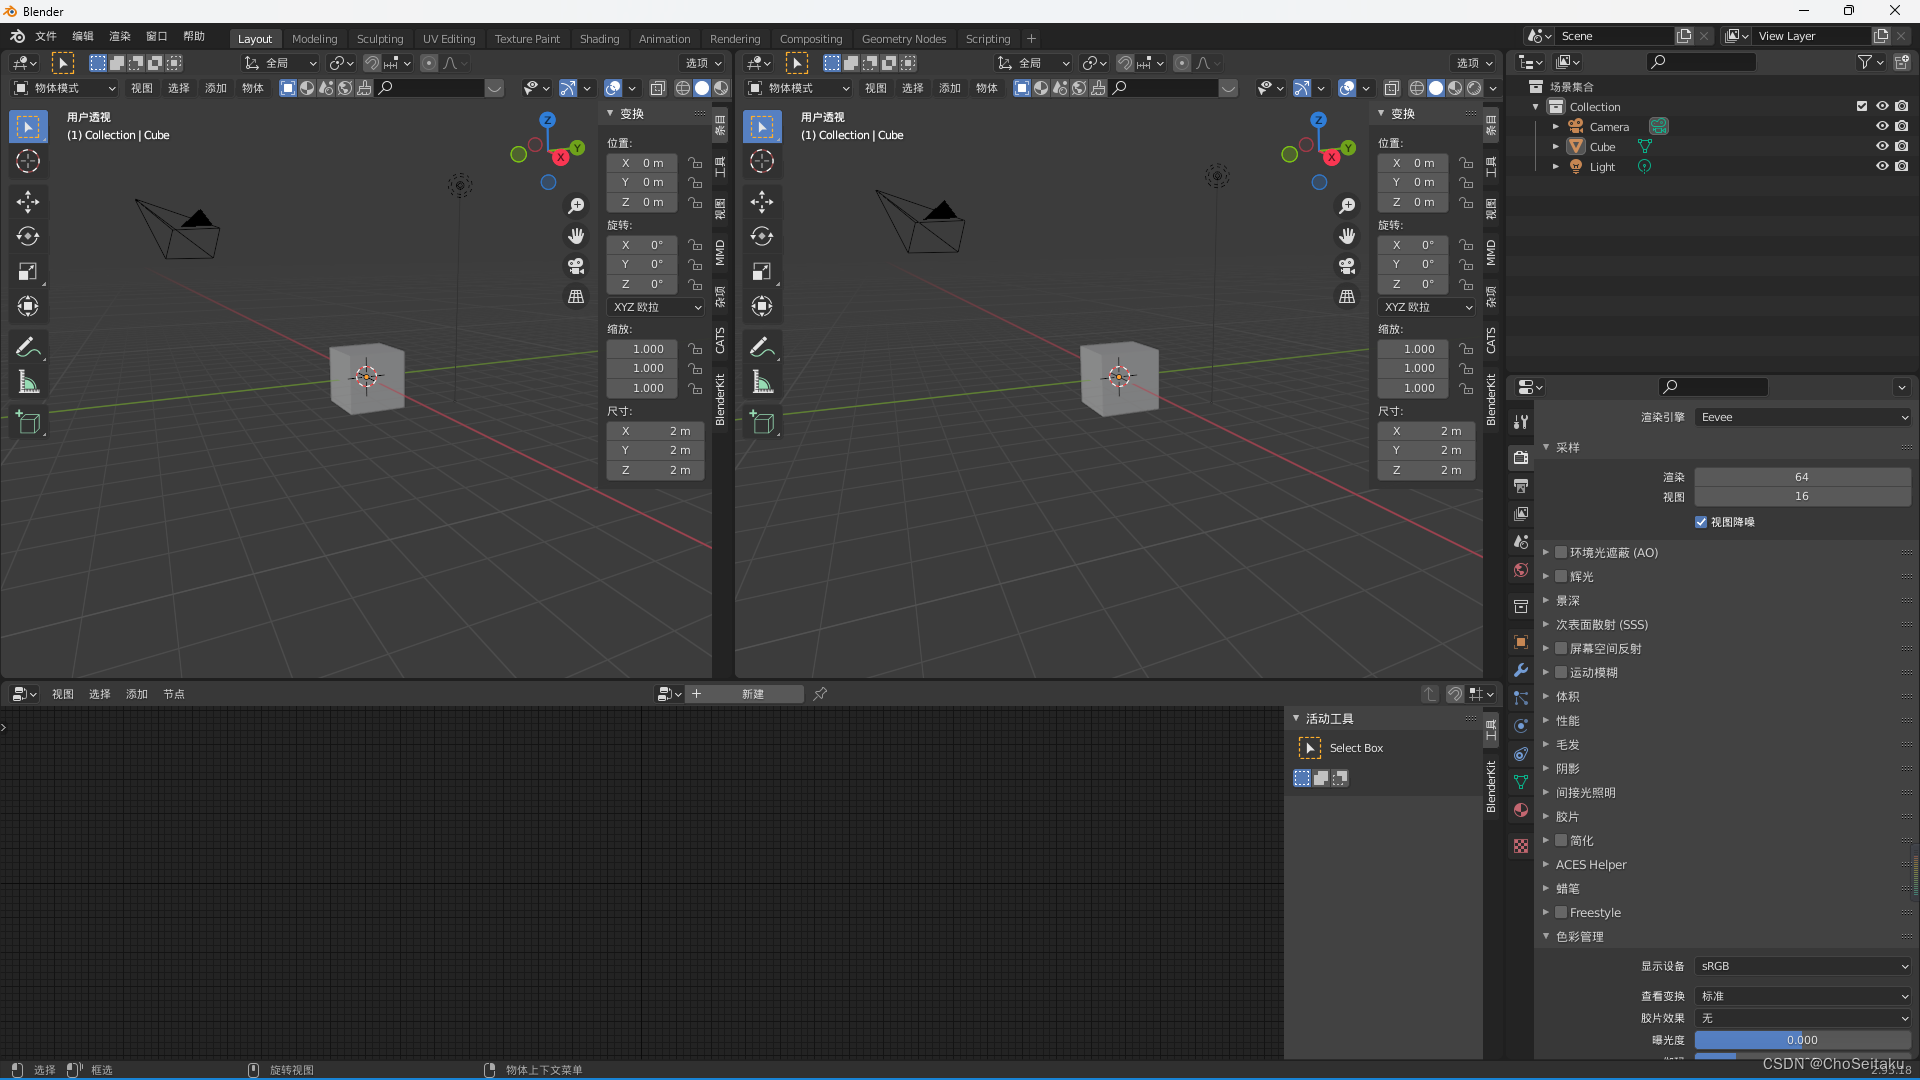Open the 渲染引擎 Eevee dropdown
1920x1080 pixels.
(1803, 417)
